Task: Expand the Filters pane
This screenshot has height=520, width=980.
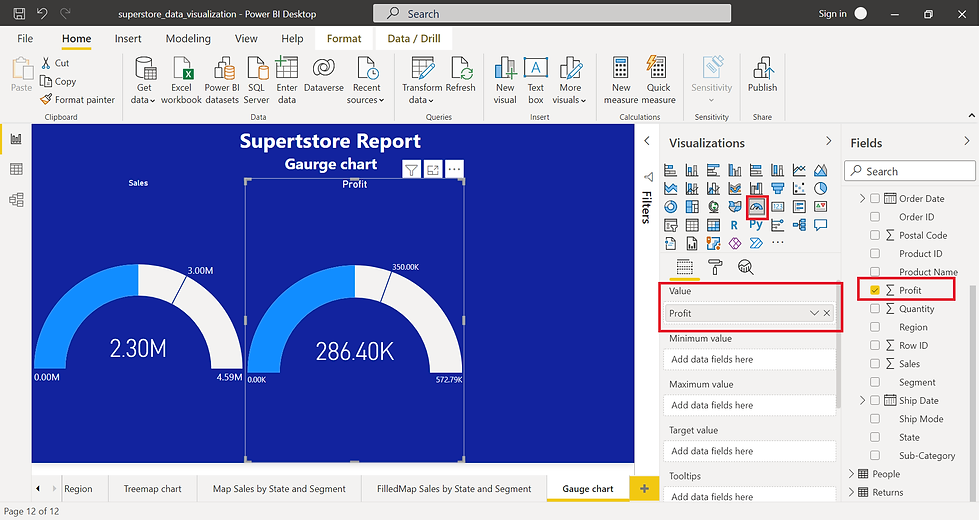Action: click(x=648, y=141)
